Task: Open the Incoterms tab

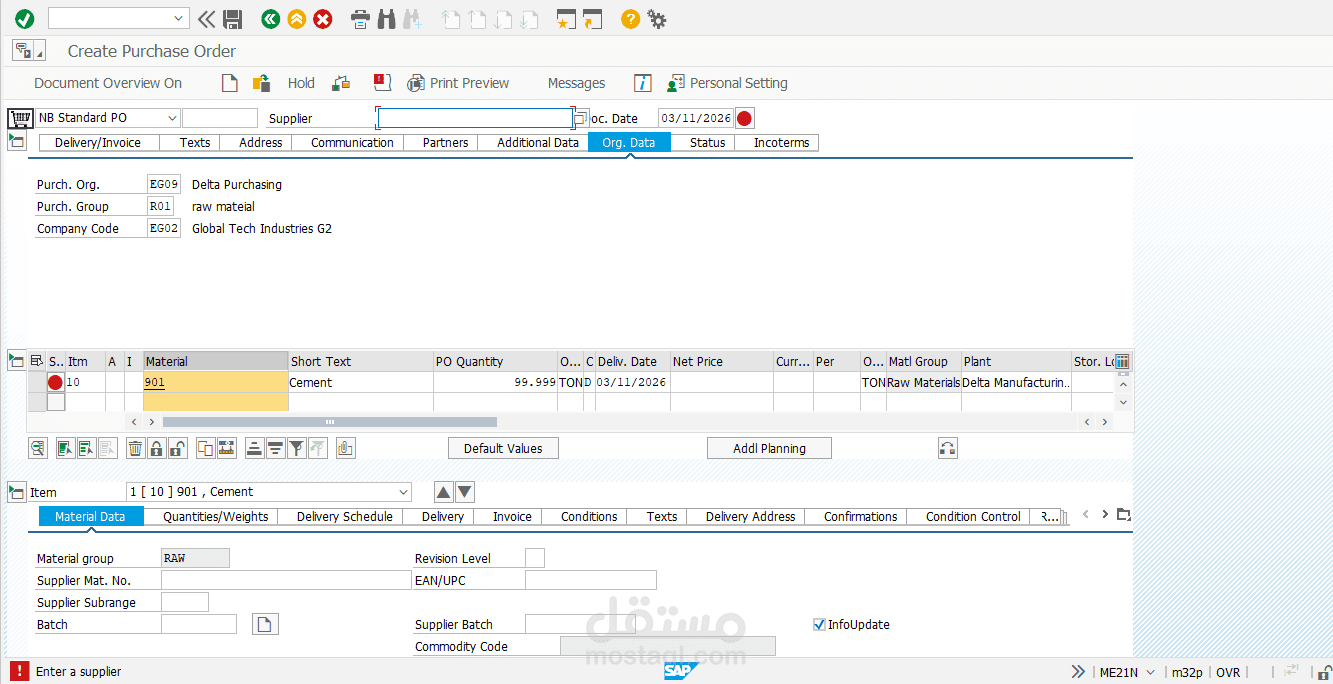Action: 781,143
